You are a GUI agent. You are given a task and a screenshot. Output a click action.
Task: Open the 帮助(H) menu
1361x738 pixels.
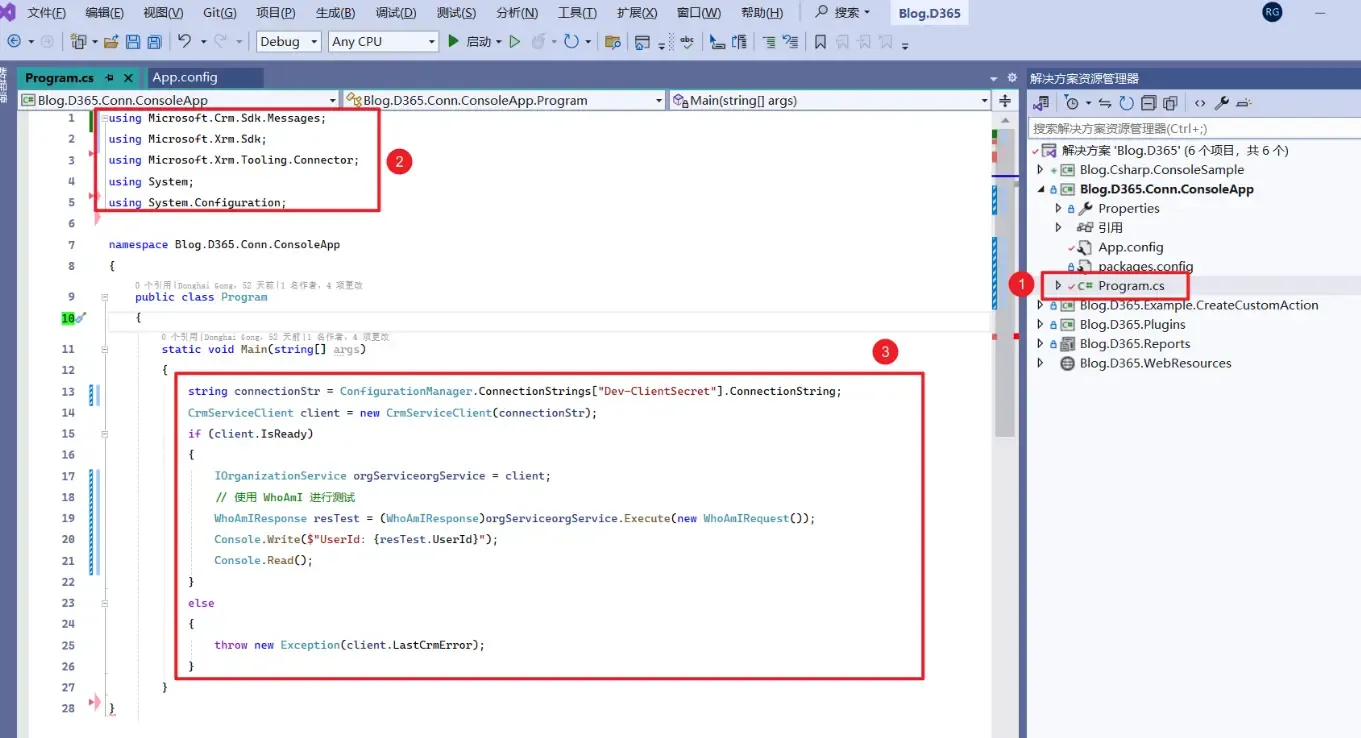coord(762,13)
